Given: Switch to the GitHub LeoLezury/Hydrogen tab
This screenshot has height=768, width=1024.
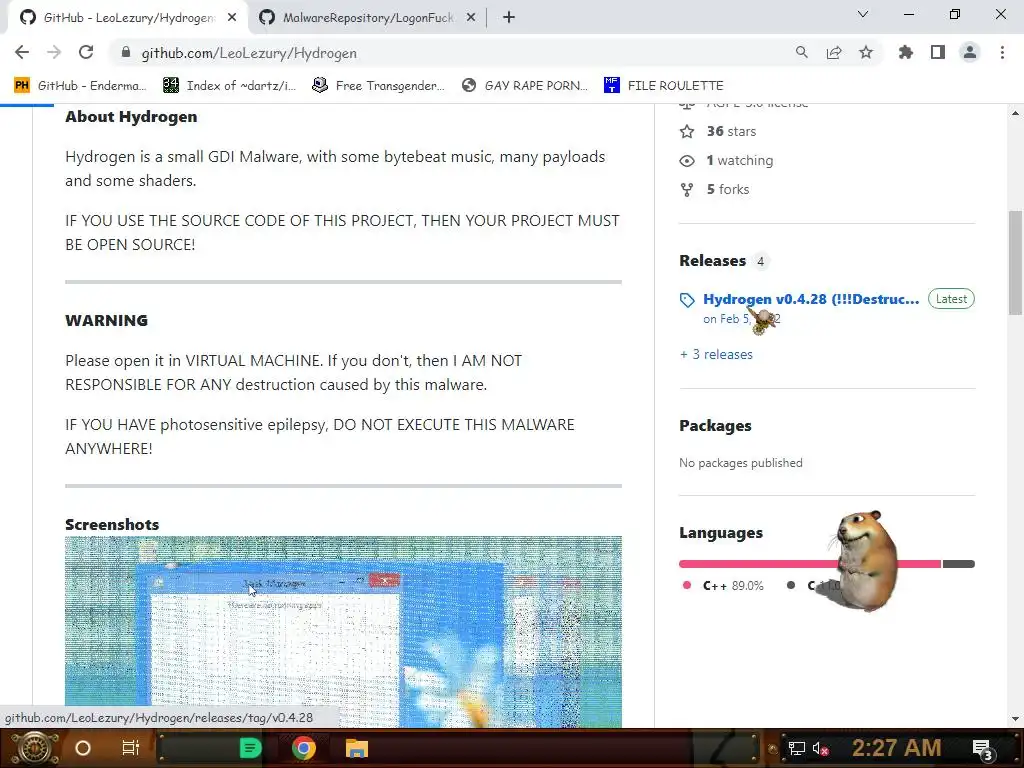Looking at the screenshot, I should (127, 18).
